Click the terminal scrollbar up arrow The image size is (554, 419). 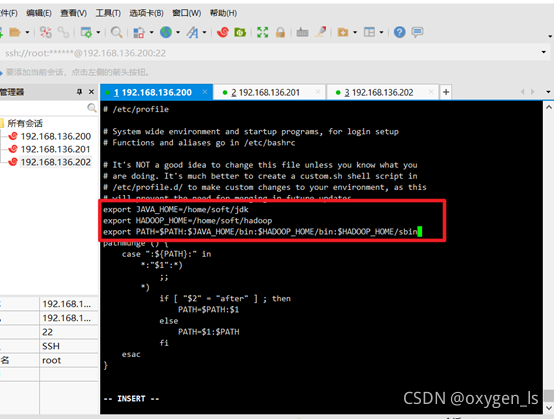point(549,107)
